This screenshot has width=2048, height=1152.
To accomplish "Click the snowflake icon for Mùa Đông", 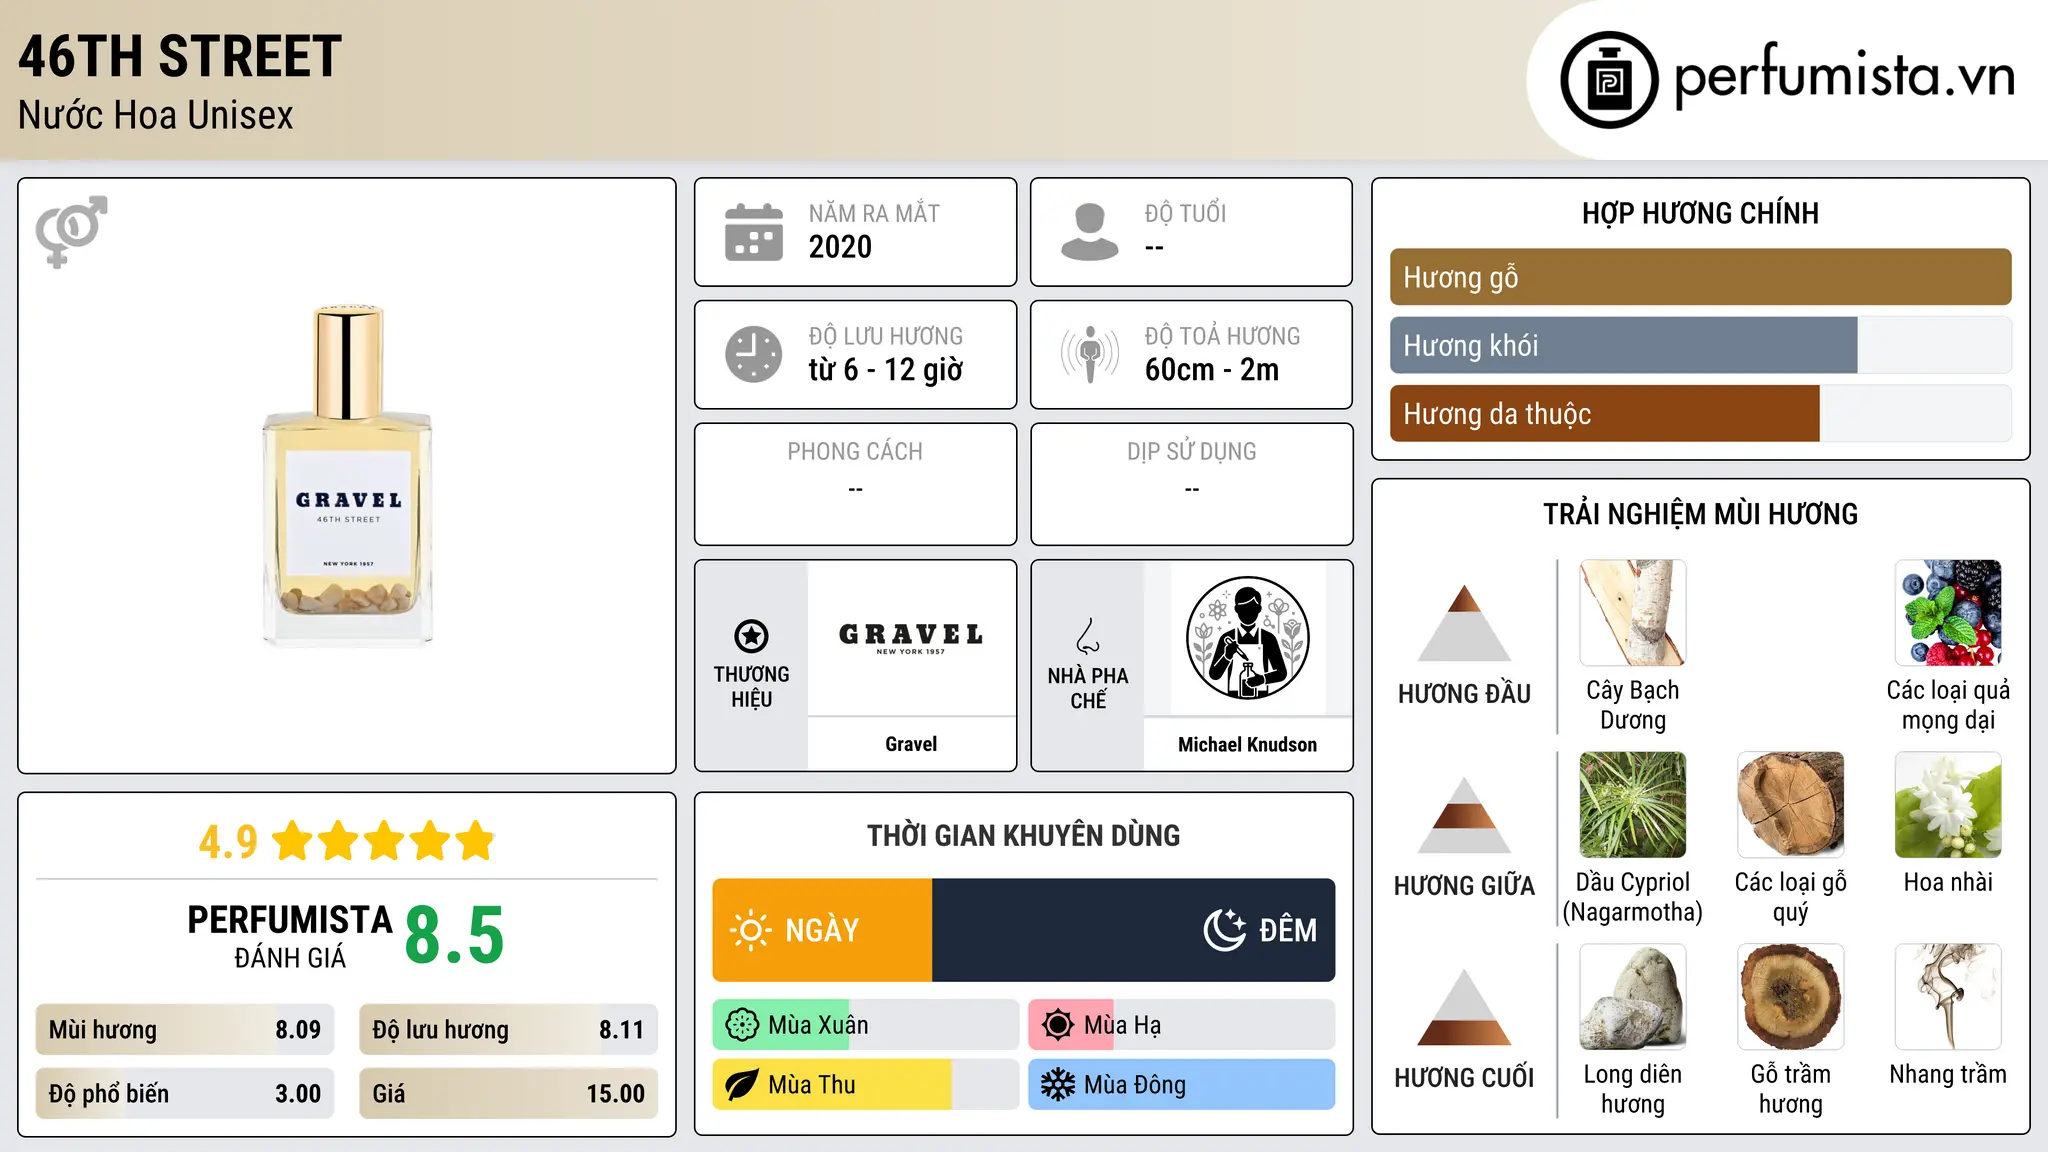I will coord(1058,1085).
